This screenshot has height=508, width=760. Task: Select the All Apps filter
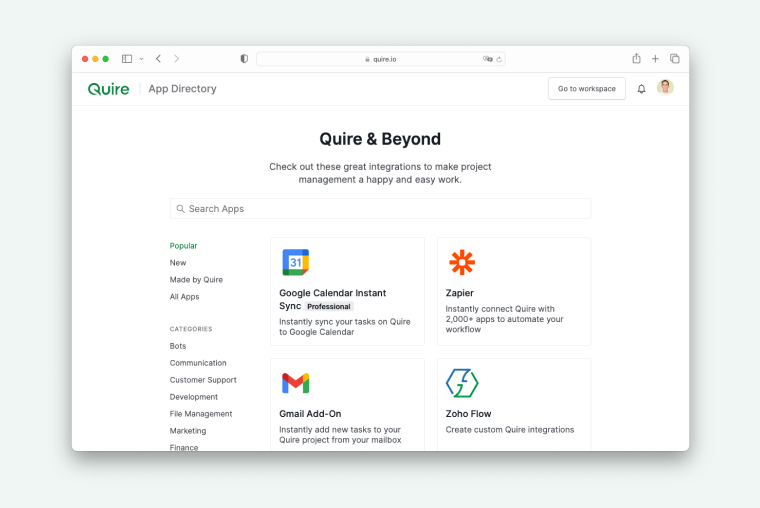184,297
